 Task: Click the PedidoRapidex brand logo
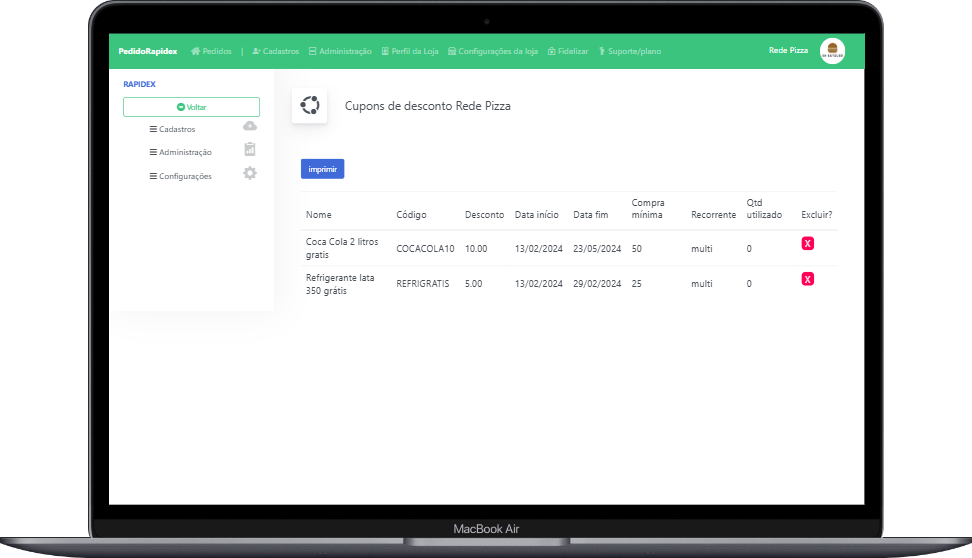click(147, 51)
